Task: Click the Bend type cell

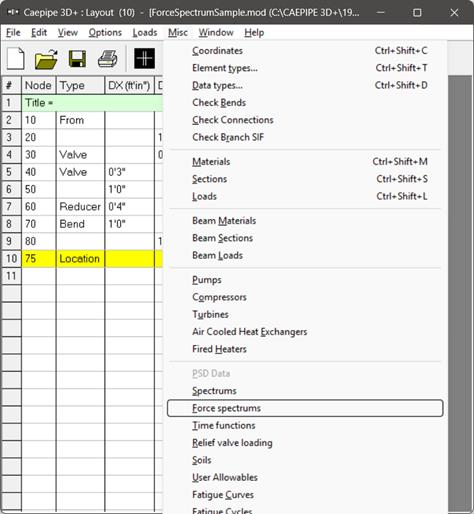Action: 80,224
